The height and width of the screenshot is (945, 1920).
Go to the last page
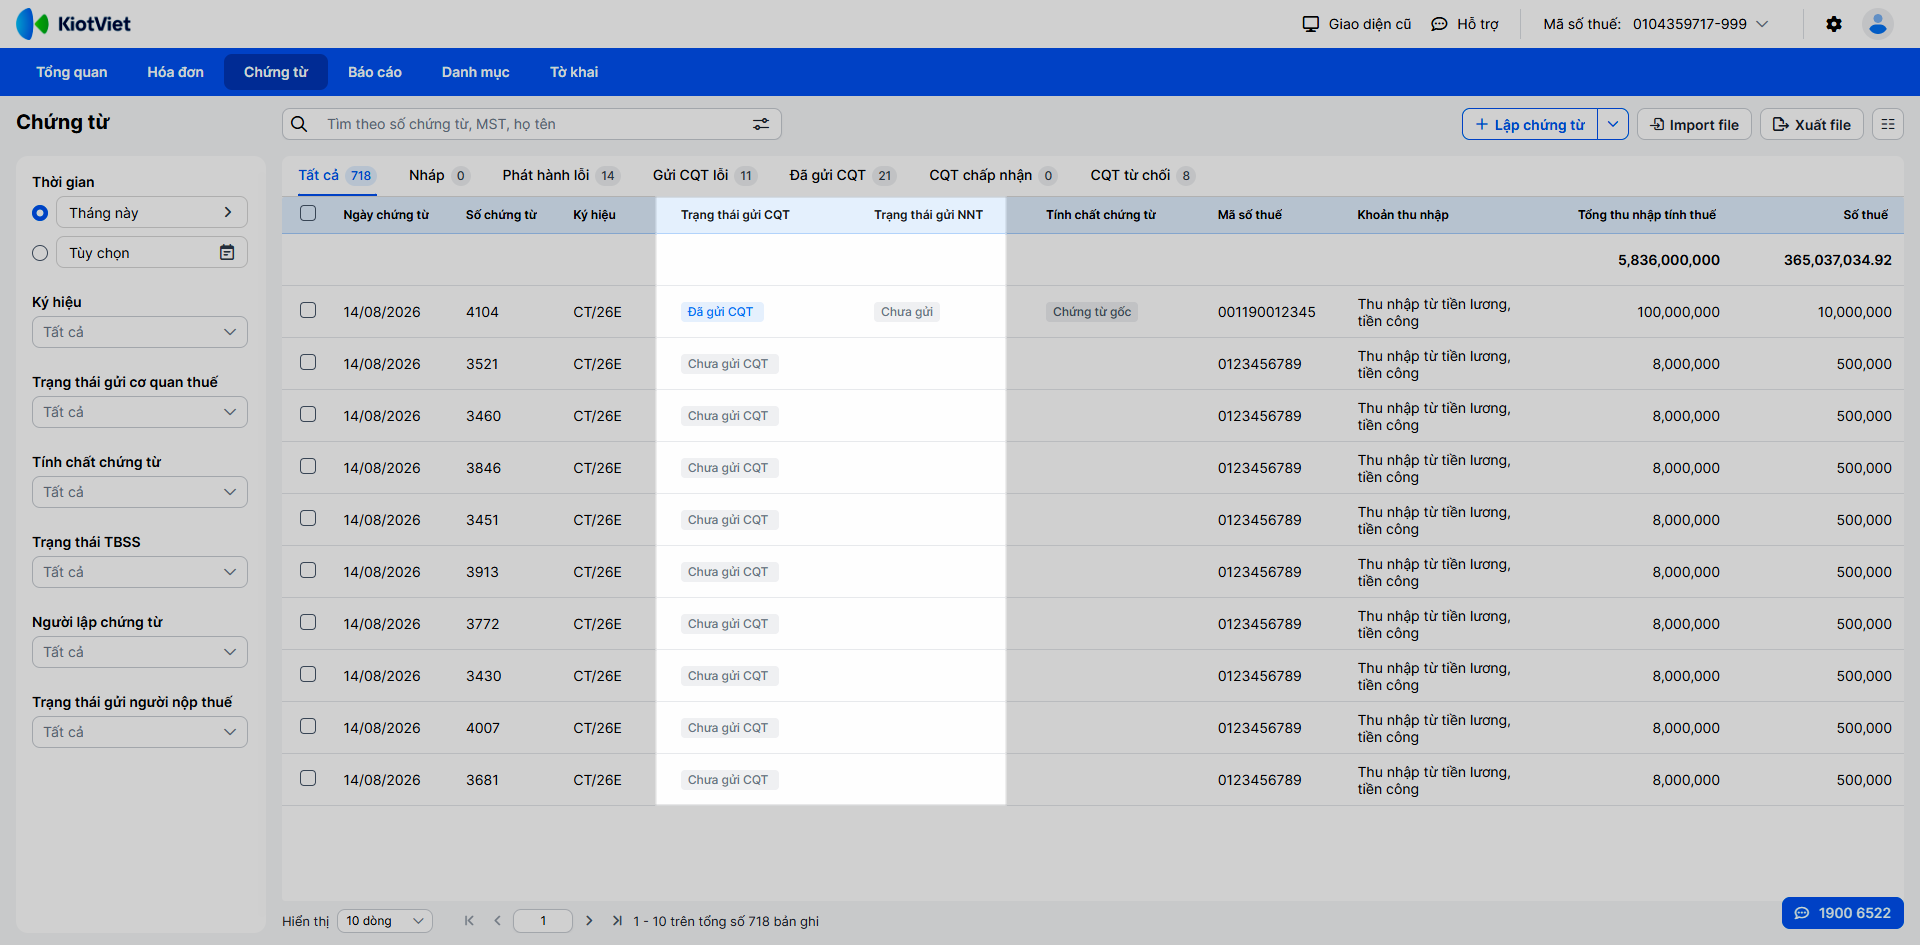(x=617, y=921)
